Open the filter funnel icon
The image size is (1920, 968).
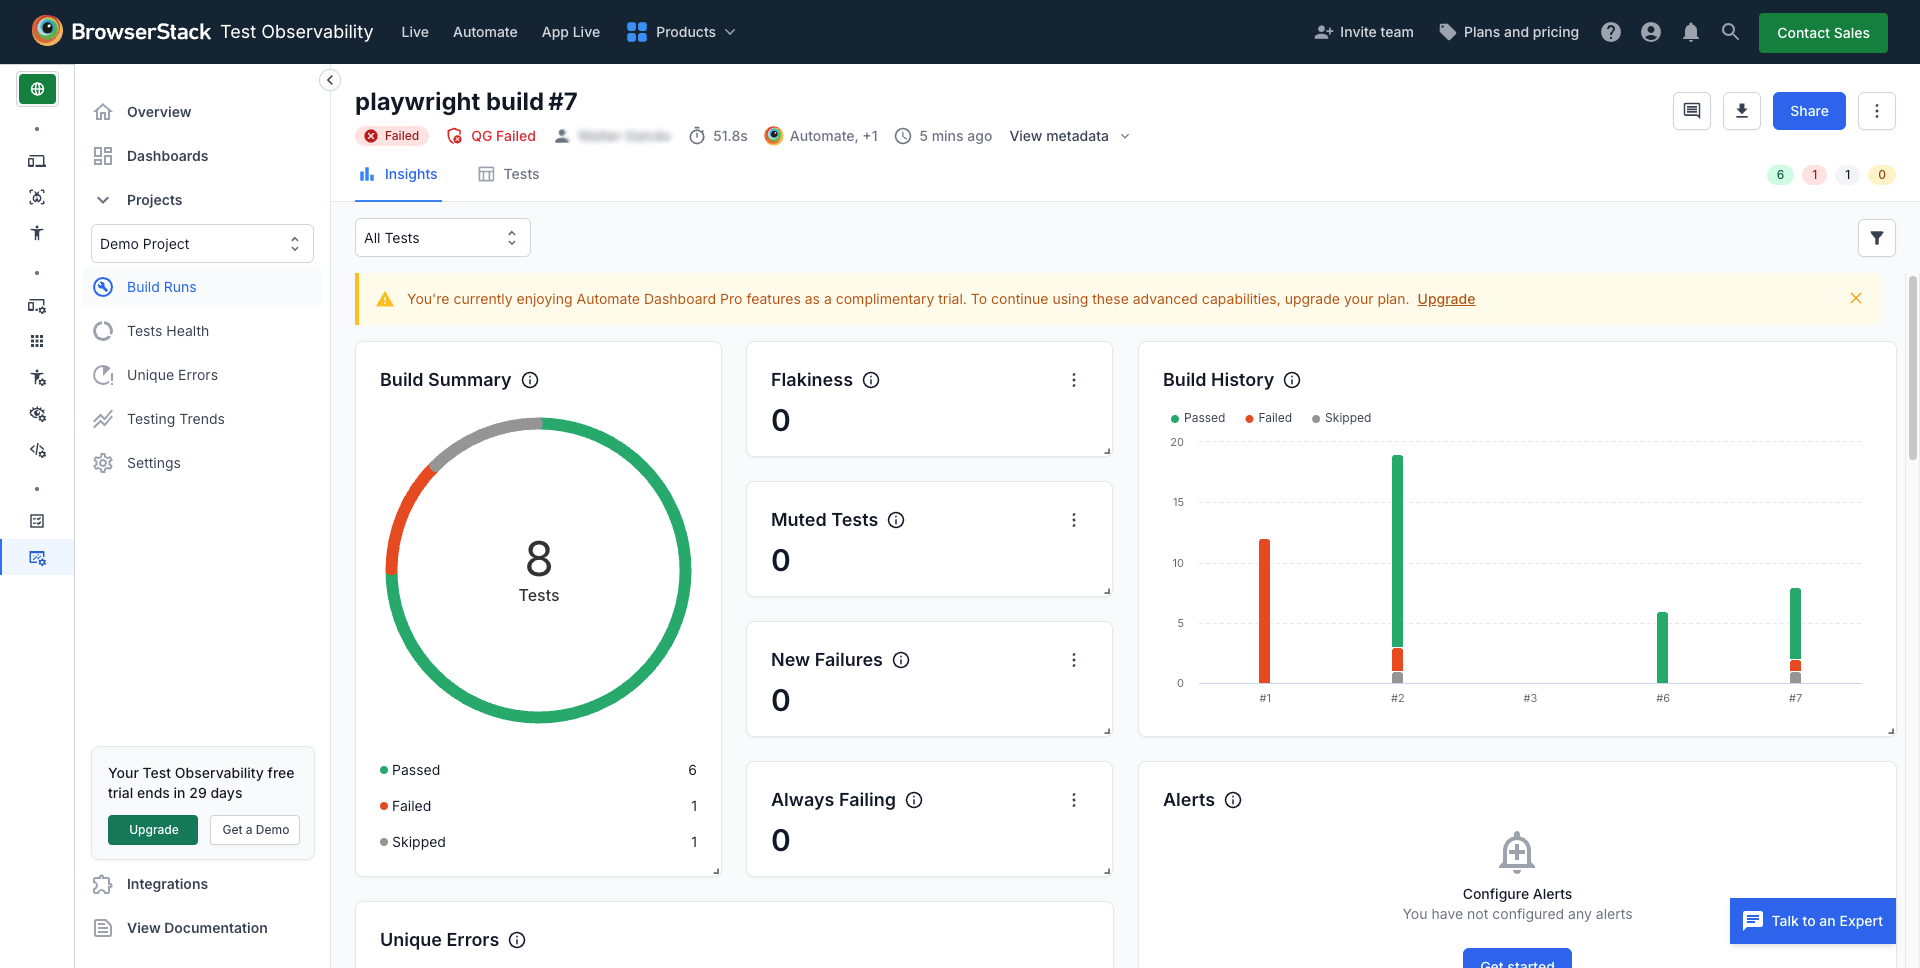(x=1876, y=238)
